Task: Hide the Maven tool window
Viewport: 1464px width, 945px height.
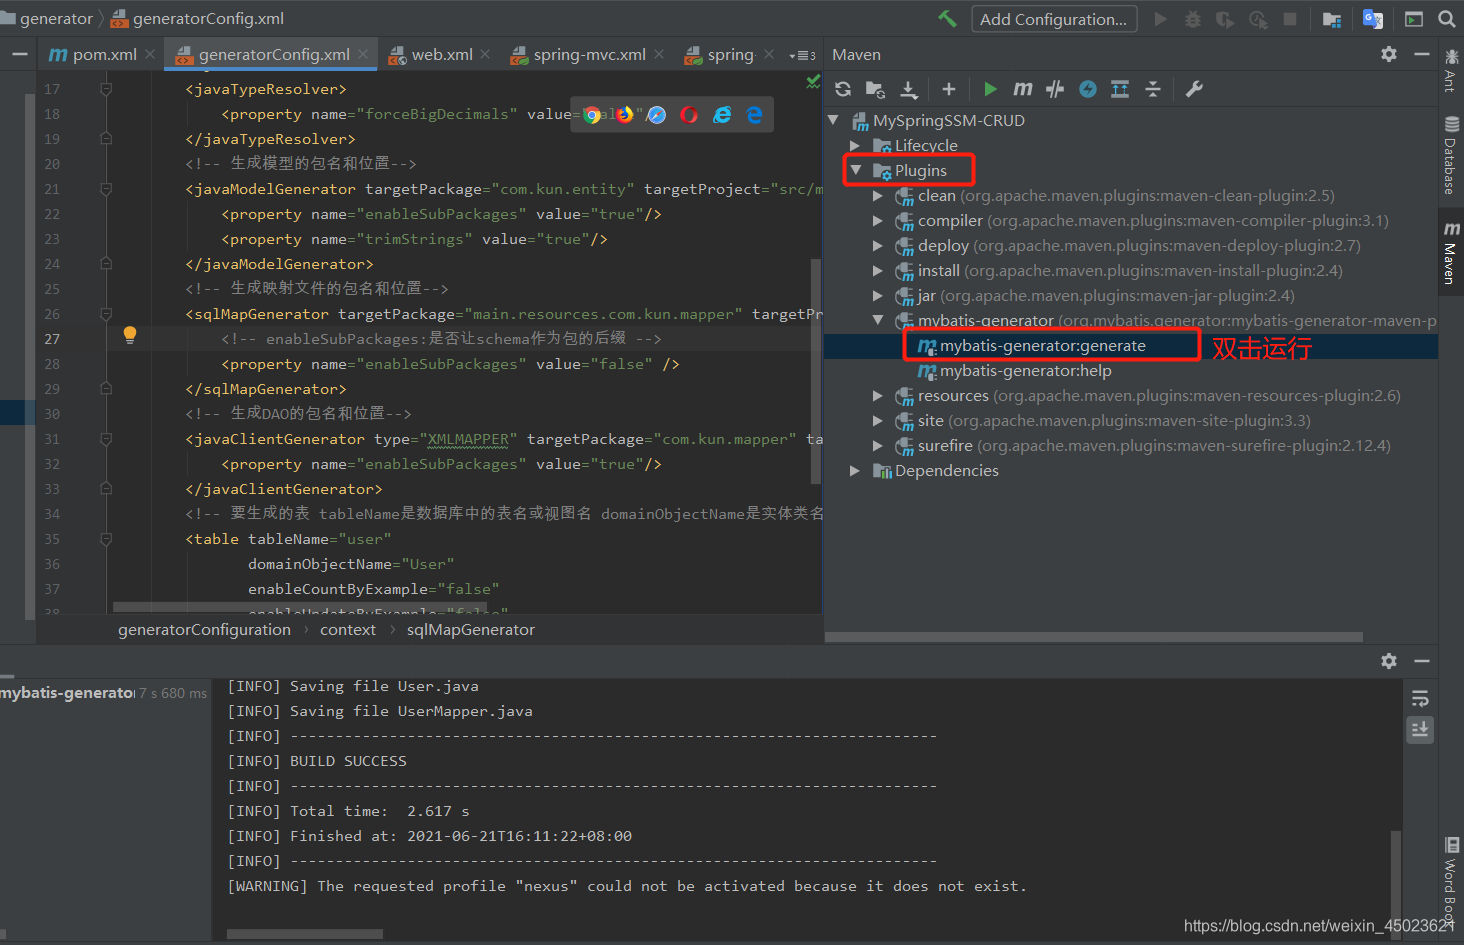Action: point(1422,54)
